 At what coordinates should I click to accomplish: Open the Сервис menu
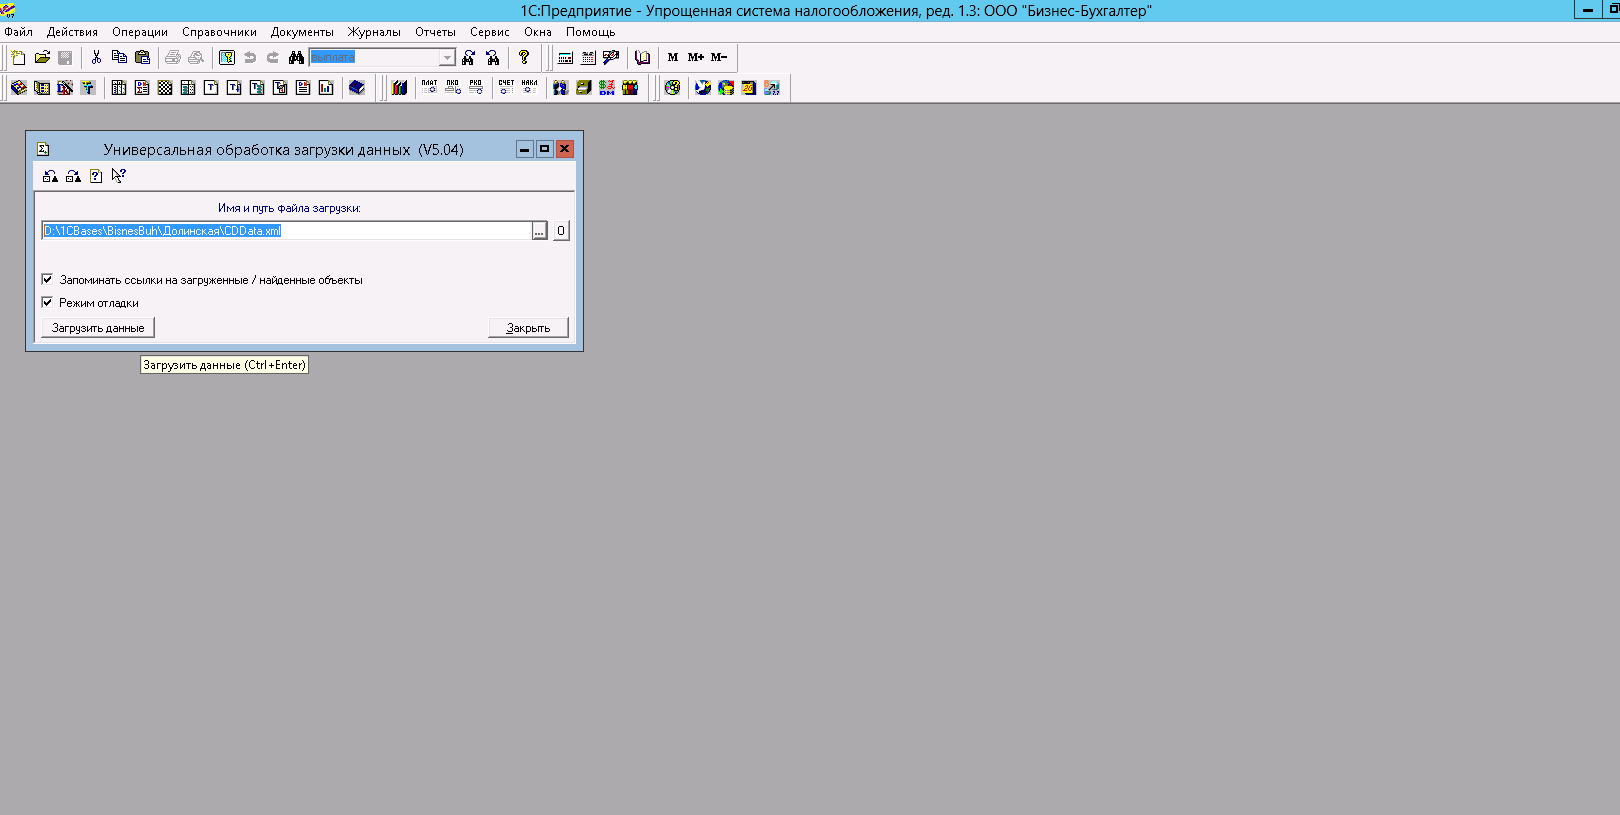tap(489, 32)
